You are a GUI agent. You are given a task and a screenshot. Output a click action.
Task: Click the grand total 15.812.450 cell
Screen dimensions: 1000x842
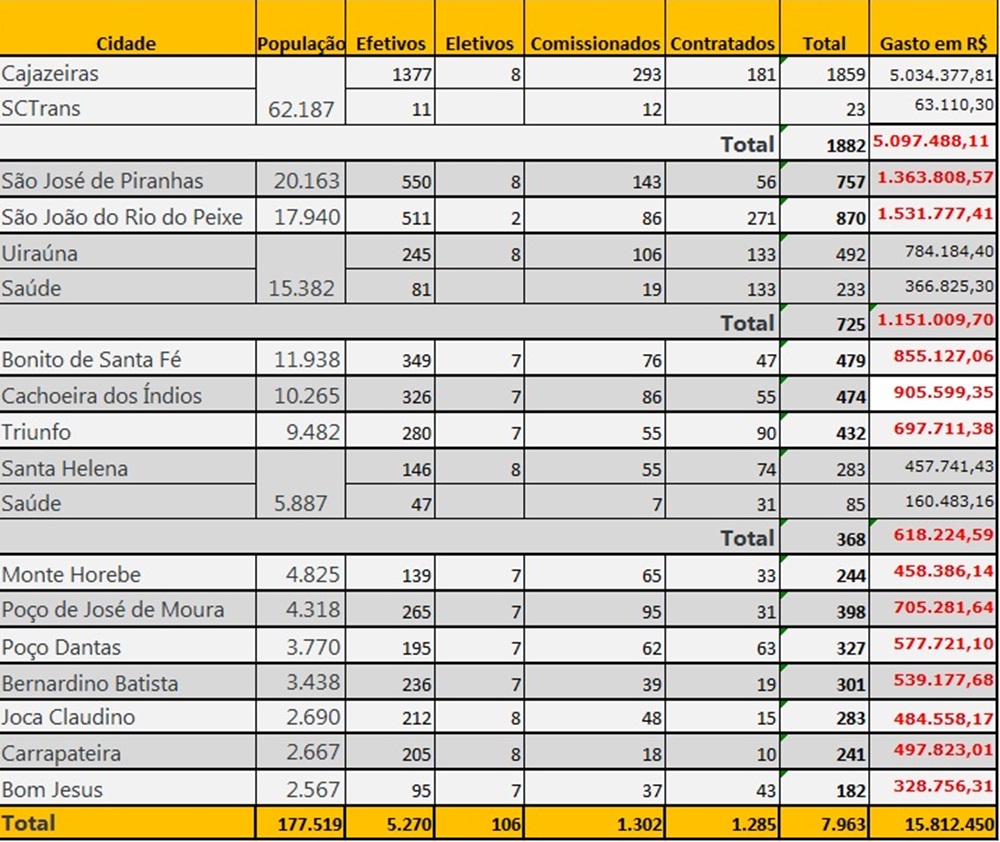[933, 825]
